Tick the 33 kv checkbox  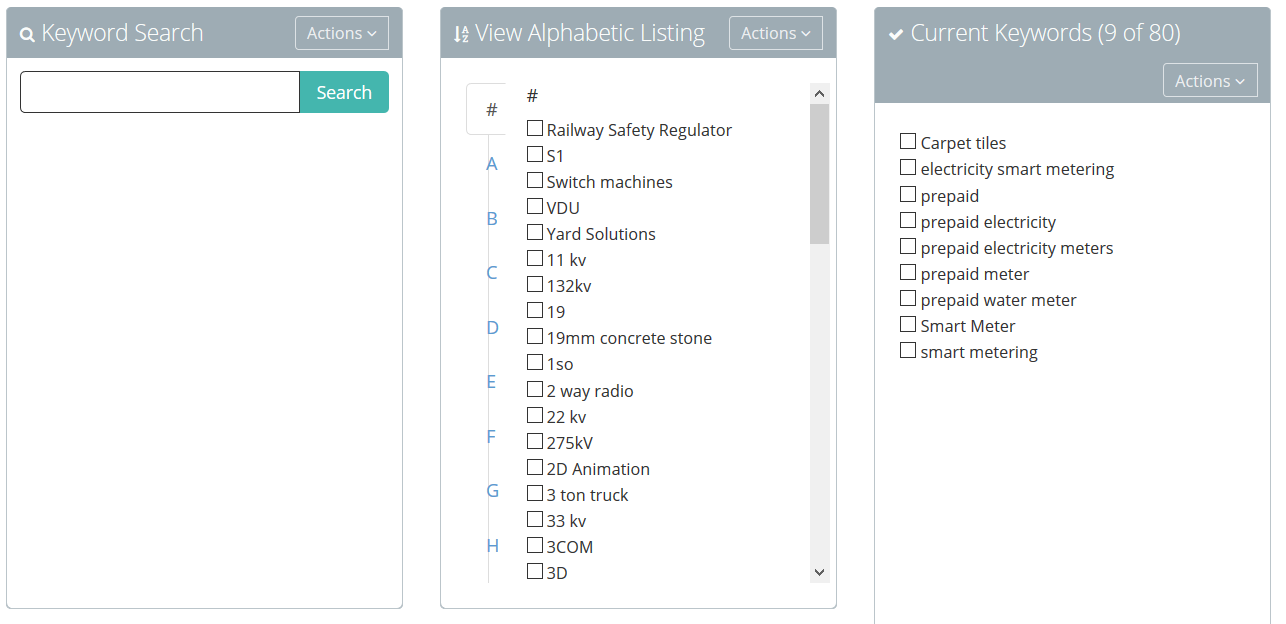(x=535, y=520)
